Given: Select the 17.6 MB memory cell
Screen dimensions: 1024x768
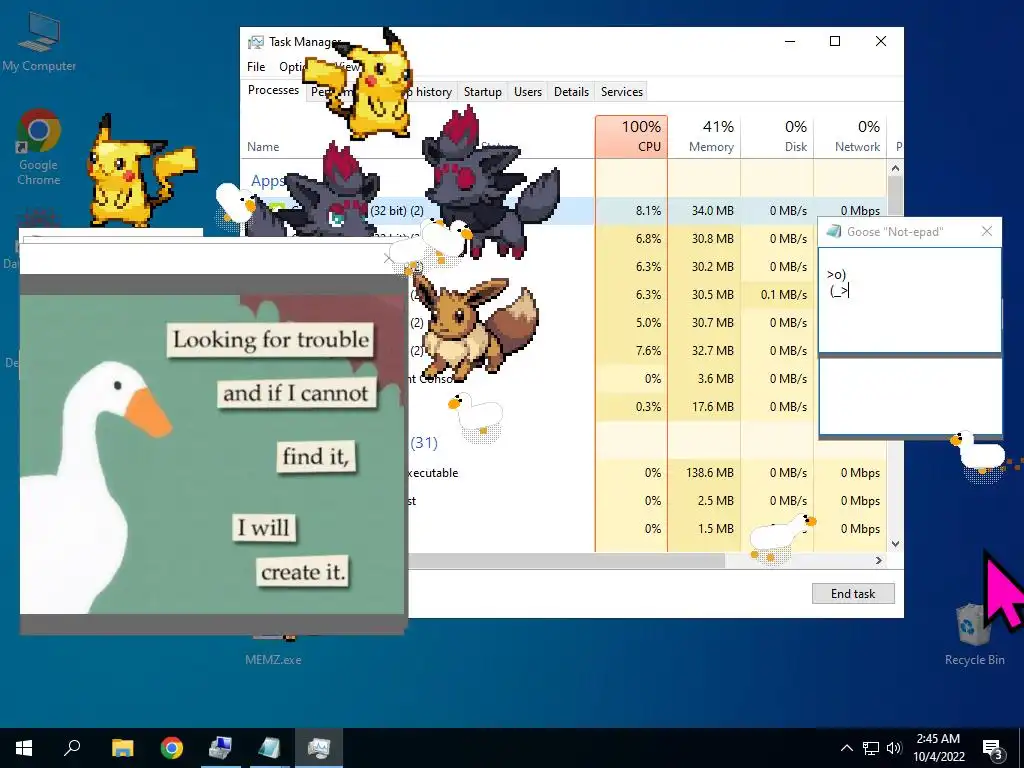Looking at the screenshot, I should tap(705, 407).
